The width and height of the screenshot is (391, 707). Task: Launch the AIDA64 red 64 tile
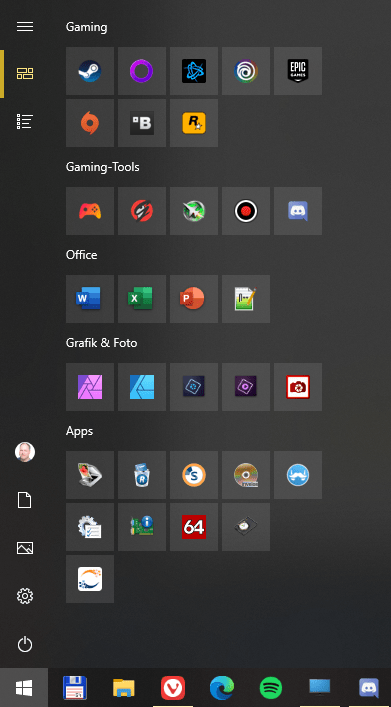coord(194,527)
